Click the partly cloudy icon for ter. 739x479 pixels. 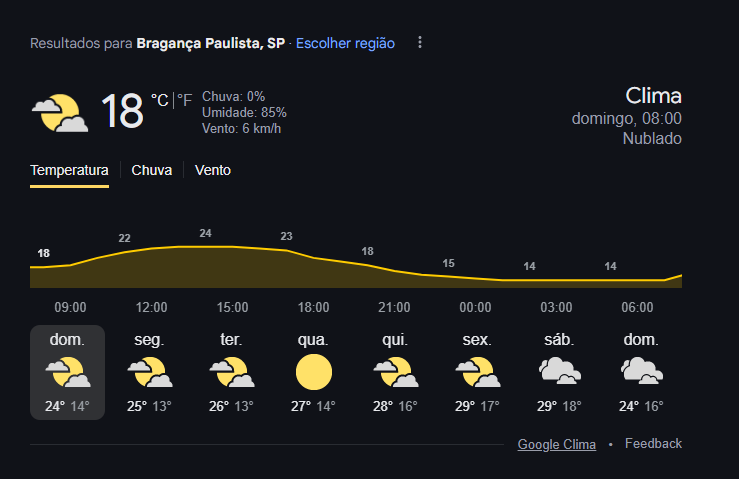point(231,372)
